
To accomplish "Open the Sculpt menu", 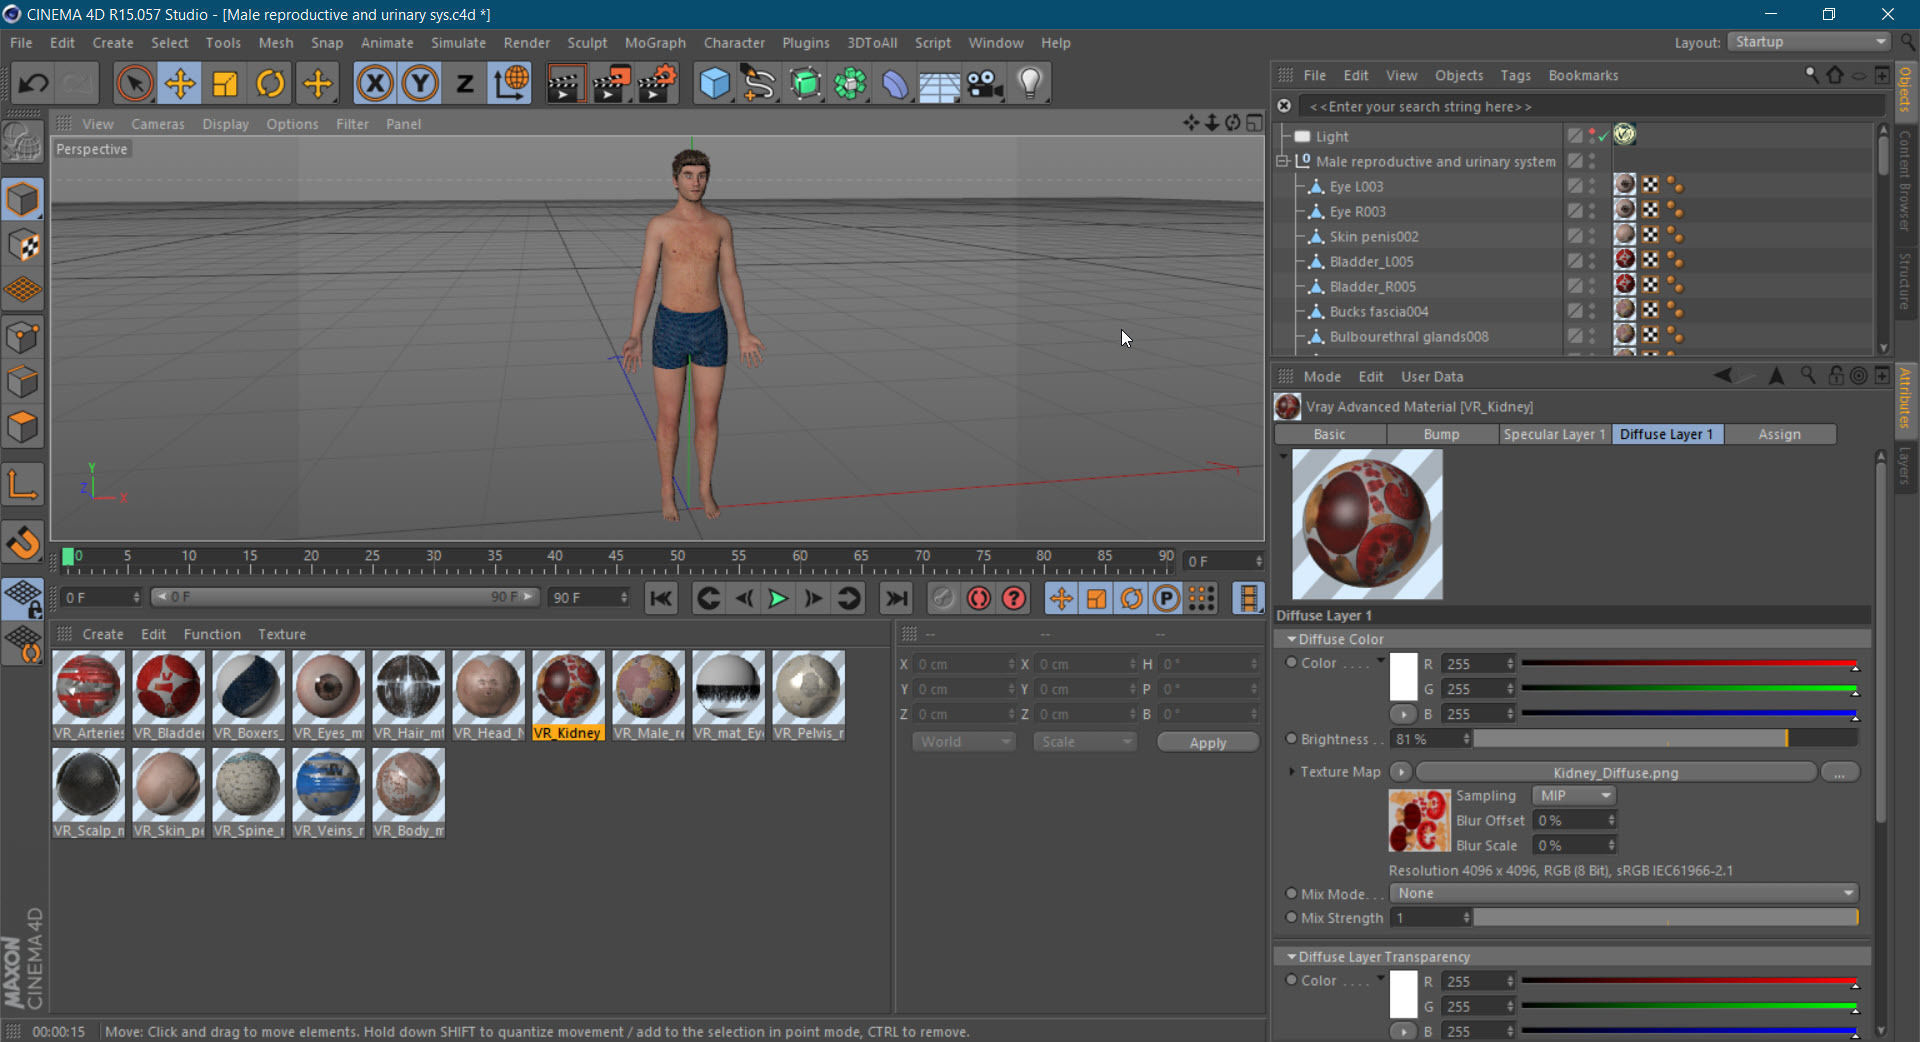I will (587, 43).
